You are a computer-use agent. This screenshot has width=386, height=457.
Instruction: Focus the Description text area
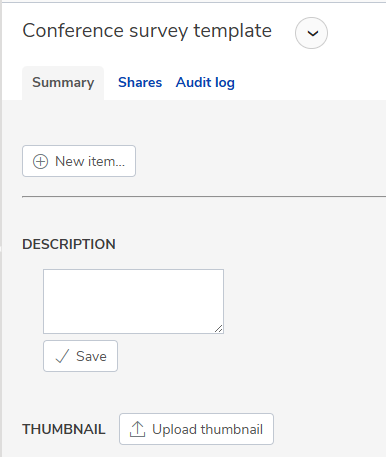(133, 301)
